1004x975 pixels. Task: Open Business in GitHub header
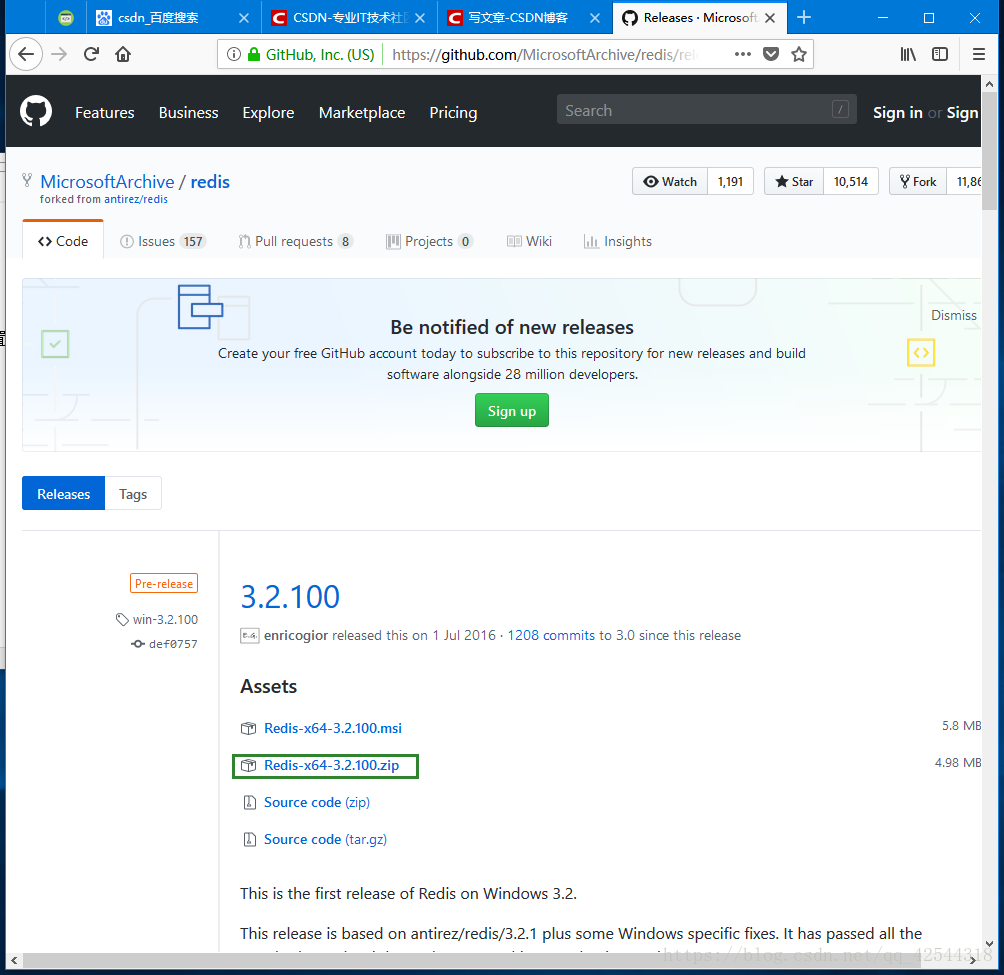188,113
